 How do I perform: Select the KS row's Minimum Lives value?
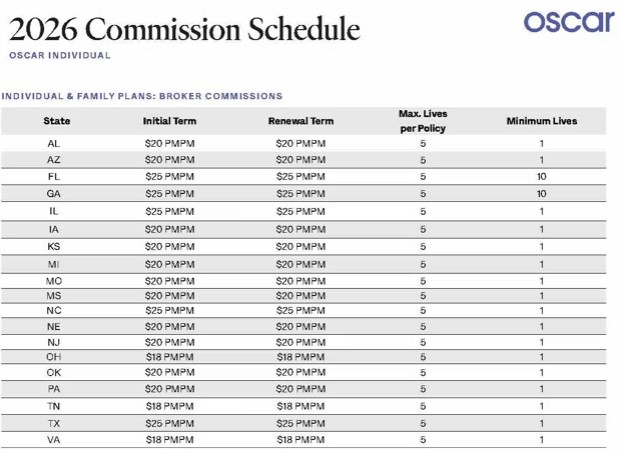(x=541, y=245)
